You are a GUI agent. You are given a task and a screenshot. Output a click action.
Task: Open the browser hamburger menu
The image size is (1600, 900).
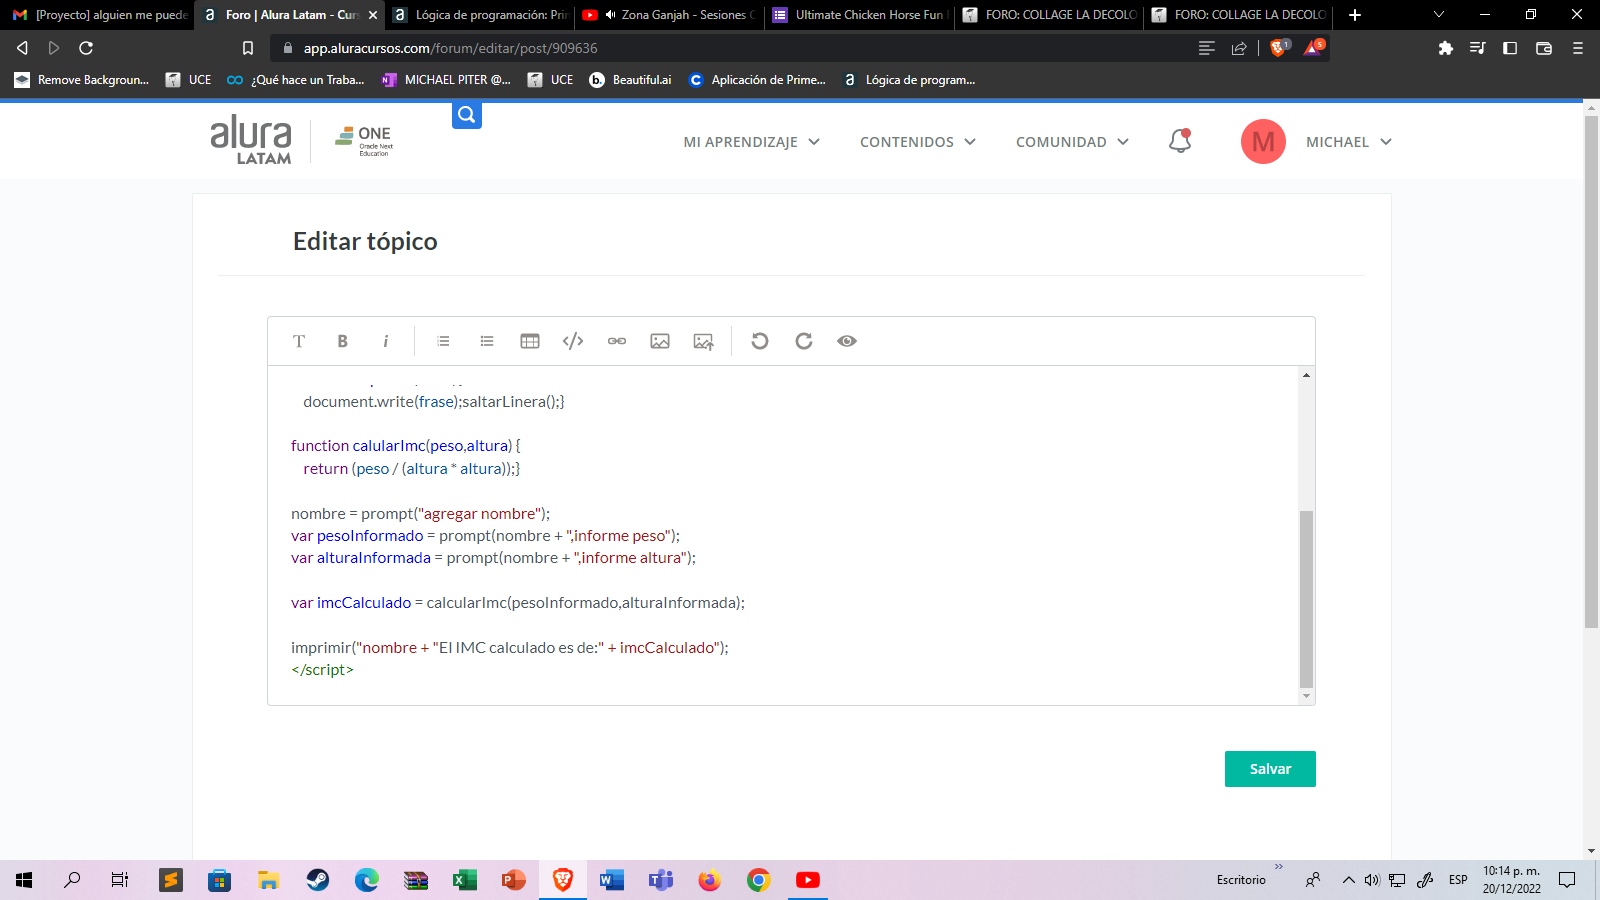pyautogui.click(x=1578, y=48)
